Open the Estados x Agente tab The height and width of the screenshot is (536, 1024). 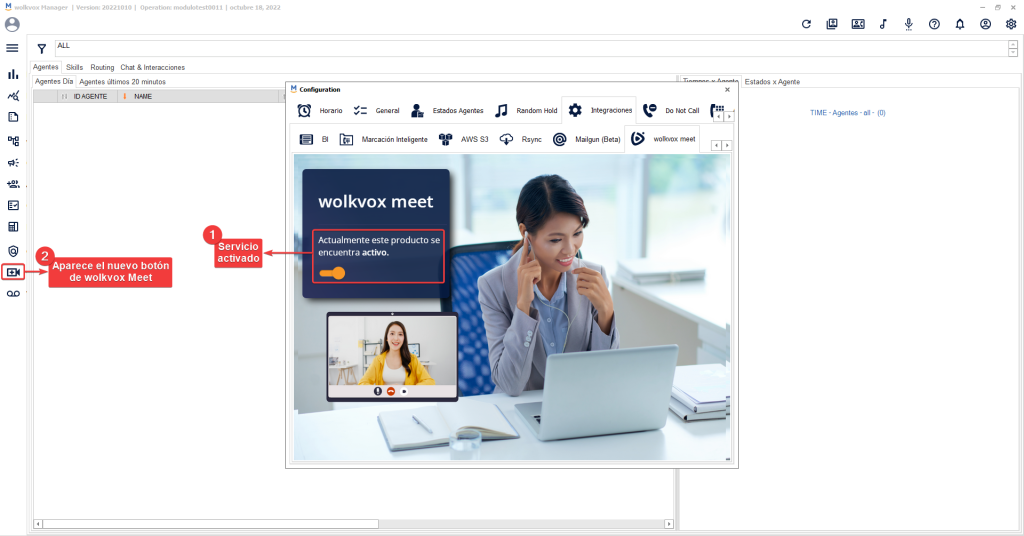click(x=772, y=82)
